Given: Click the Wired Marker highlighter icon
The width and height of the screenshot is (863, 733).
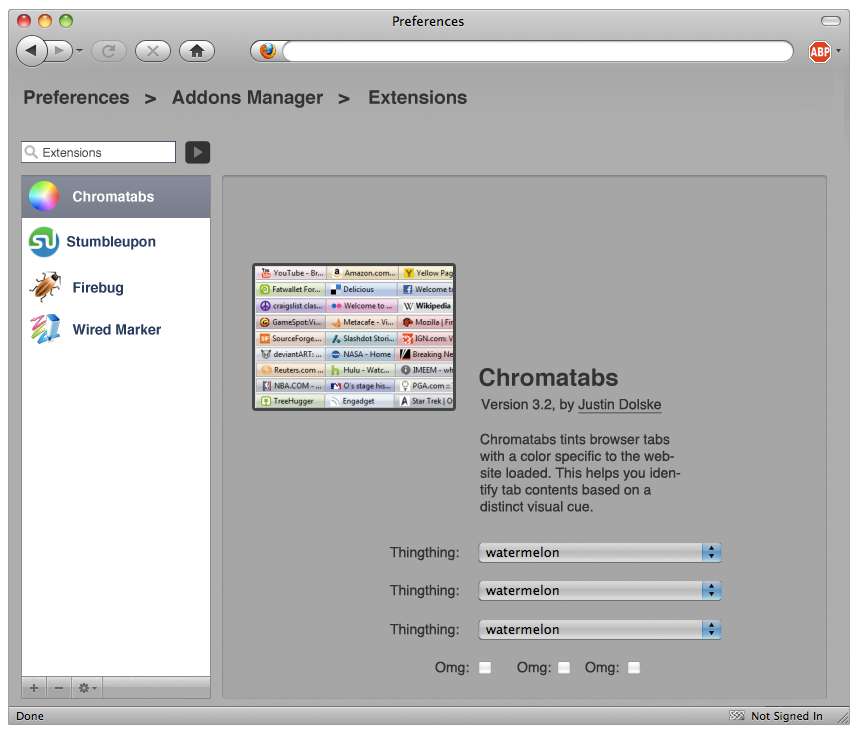Looking at the screenshot, I should point(45,329).
